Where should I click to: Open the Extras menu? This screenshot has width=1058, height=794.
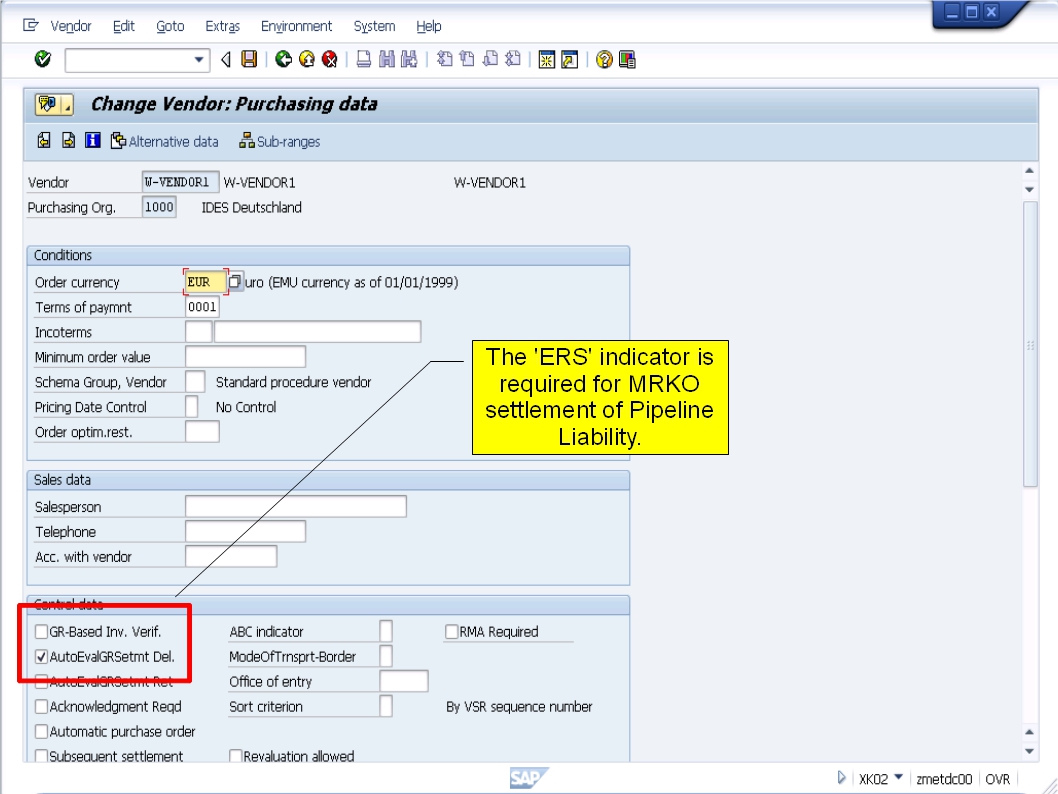click(x=222, y=26)
